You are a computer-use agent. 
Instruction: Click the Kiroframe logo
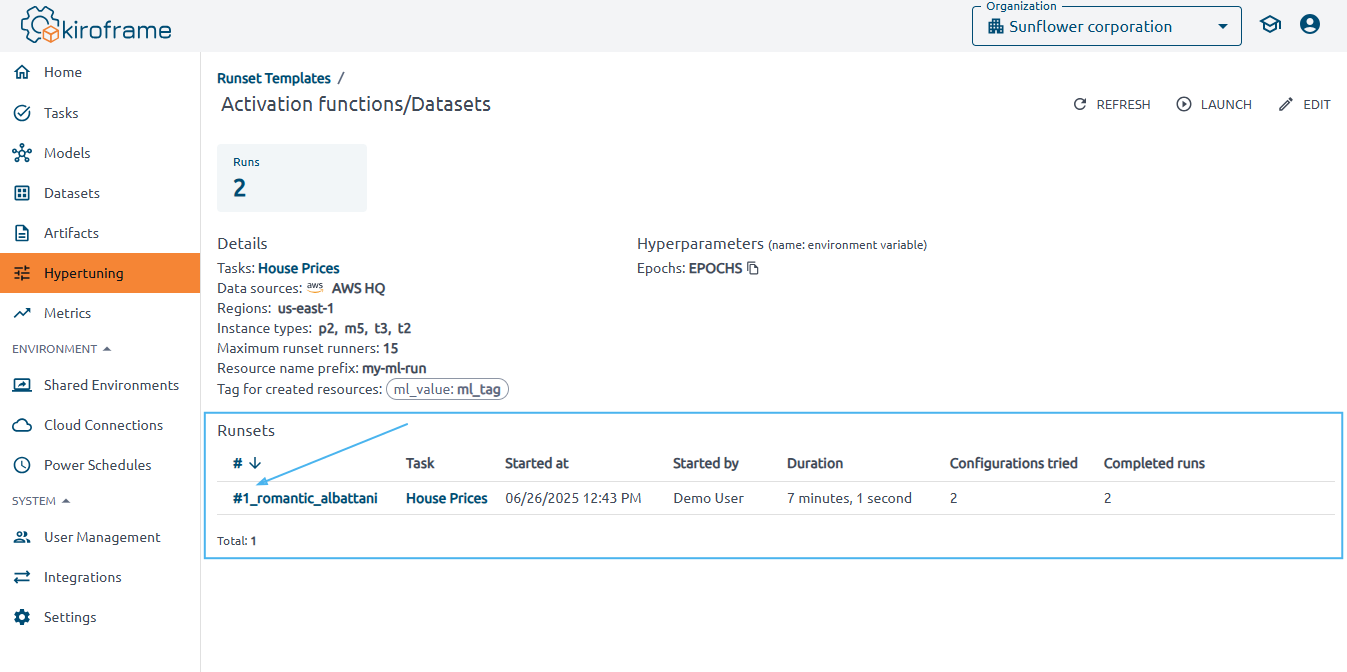(x=97, y=26)
